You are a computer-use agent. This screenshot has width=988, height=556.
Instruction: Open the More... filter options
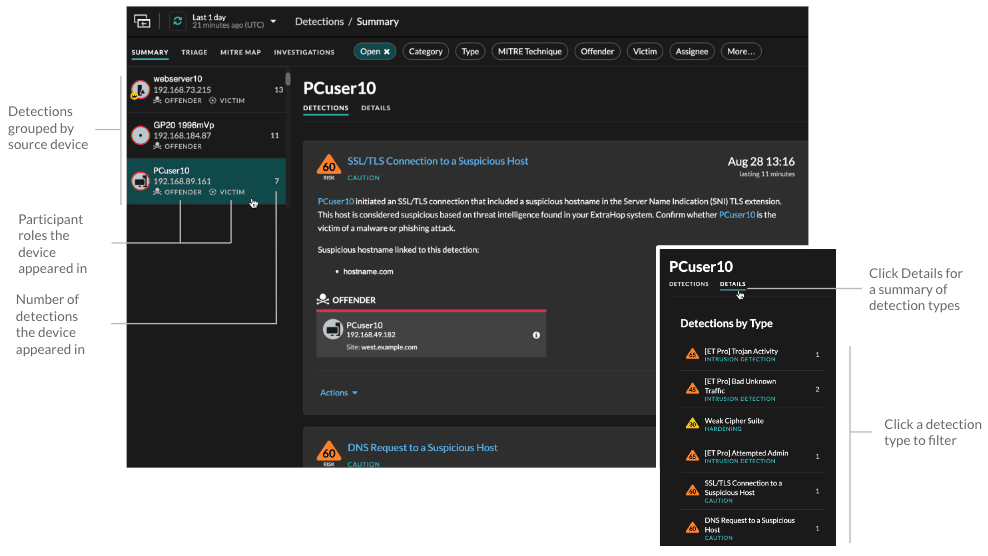click(741, 52)
